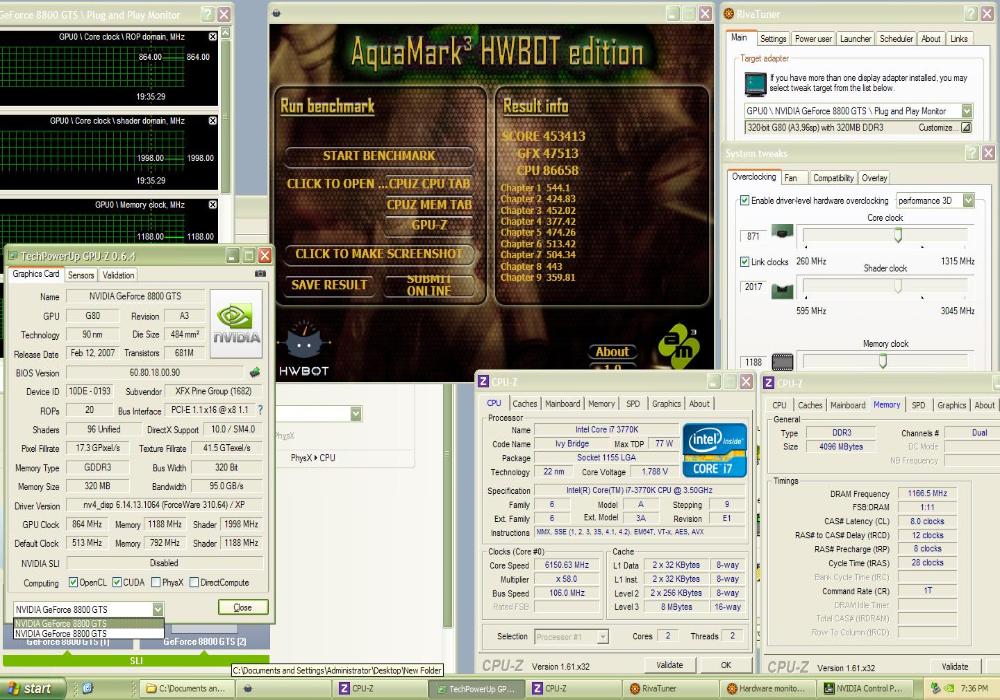This screenshot has height=700, width=1000.
Task: Click the Bus Interface question mark icon
Action: 260,410
